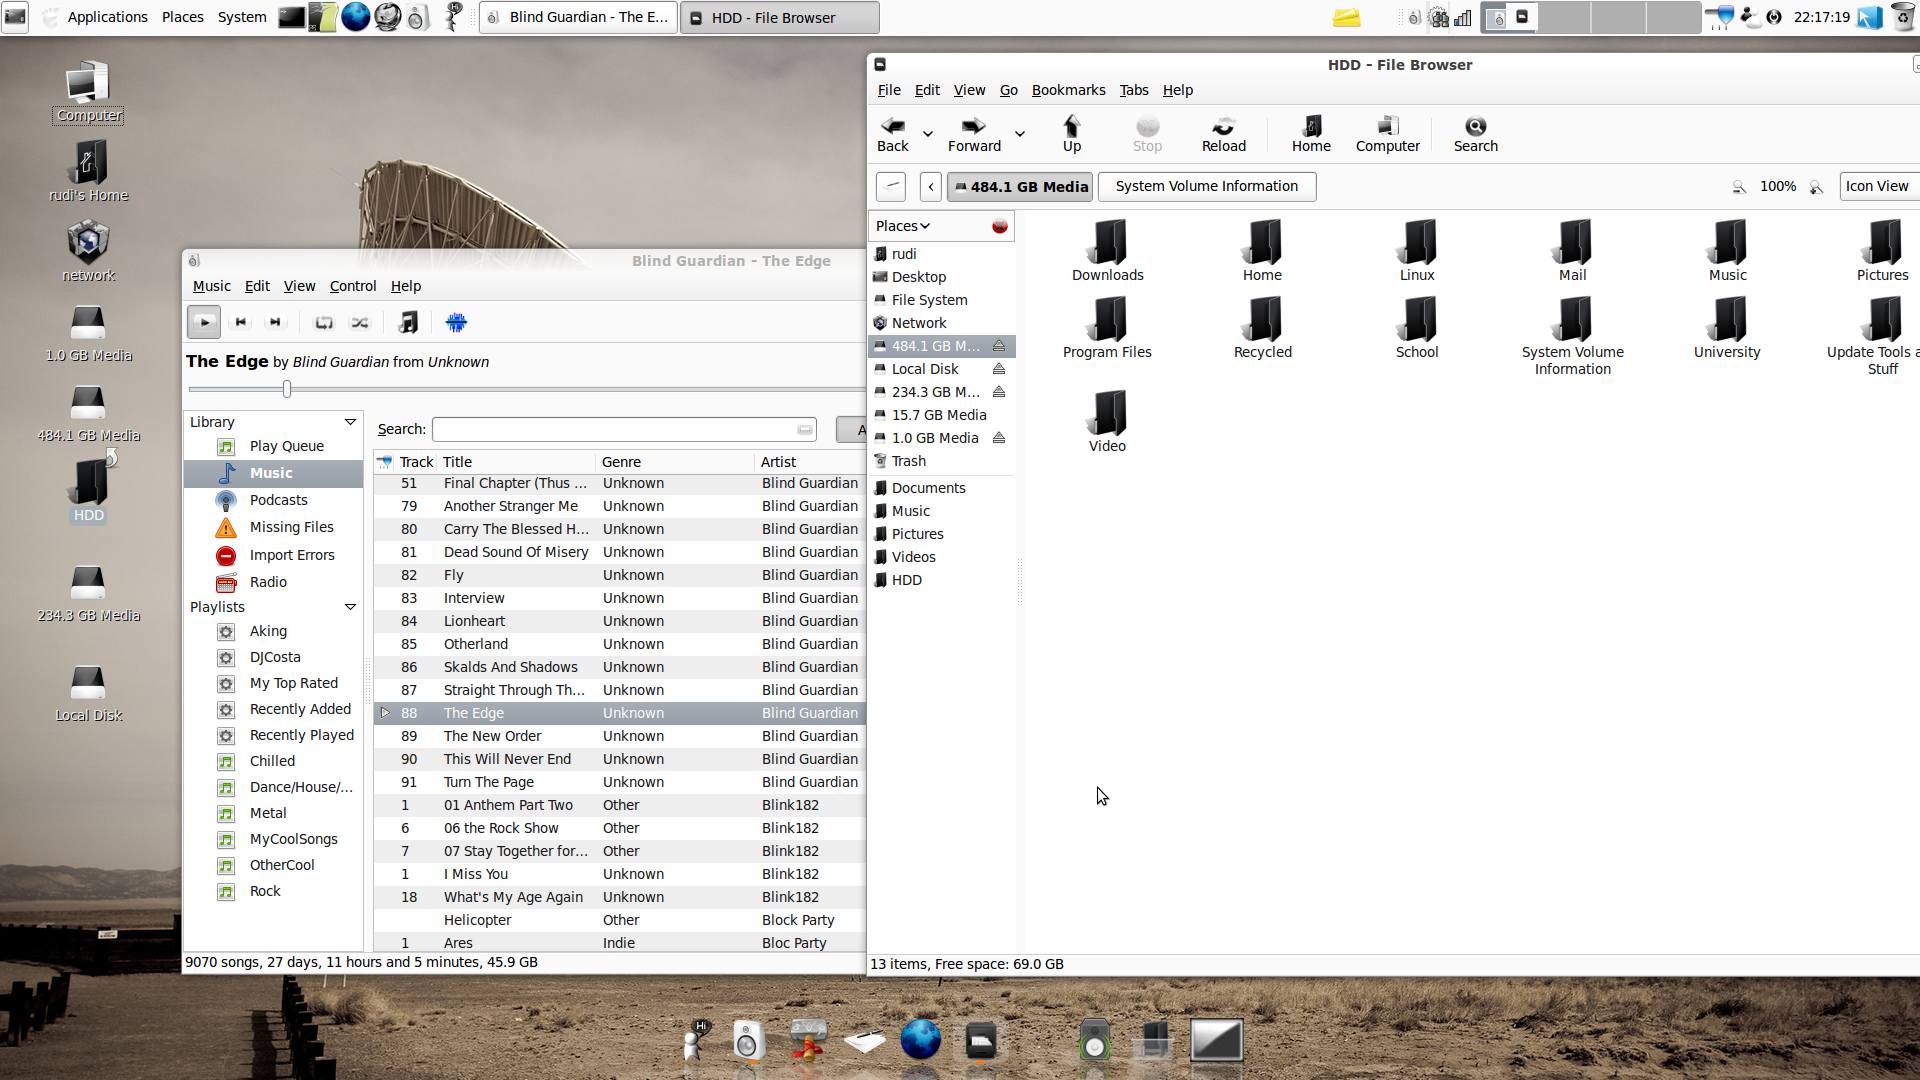Viewport: 1920px width, 1080px height.
Task: Click the System Volume Information path button
Action: tap(1206, 187)
